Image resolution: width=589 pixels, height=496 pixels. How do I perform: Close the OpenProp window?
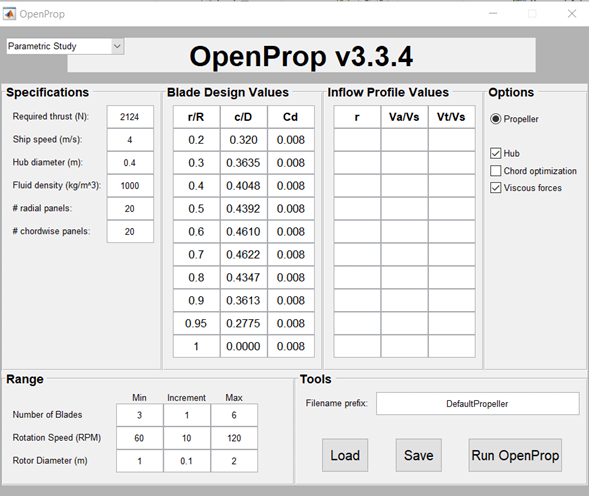[x=572, y=14]
